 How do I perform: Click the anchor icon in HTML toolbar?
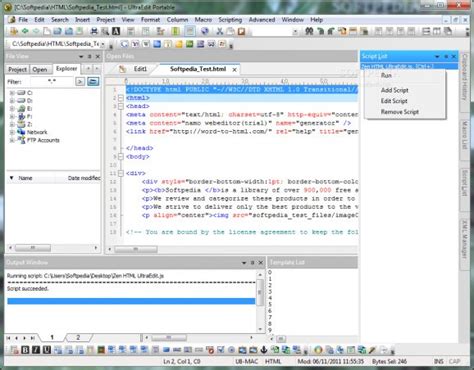(264, 350)
